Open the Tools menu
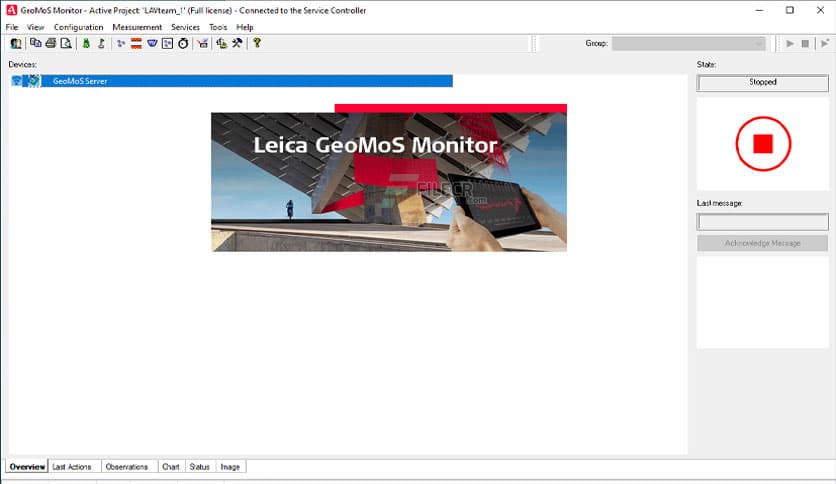The image size is (836, 484). coord(218,27)
